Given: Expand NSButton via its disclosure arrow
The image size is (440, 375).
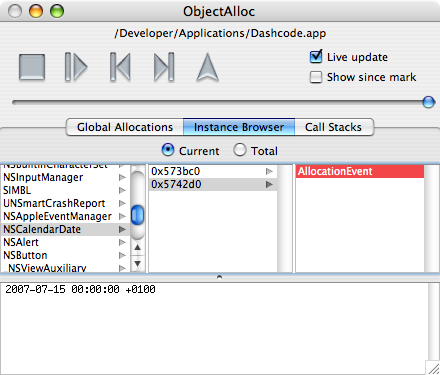Looking at the screenshot, I should pyautogui.click(x=122, y=255).
